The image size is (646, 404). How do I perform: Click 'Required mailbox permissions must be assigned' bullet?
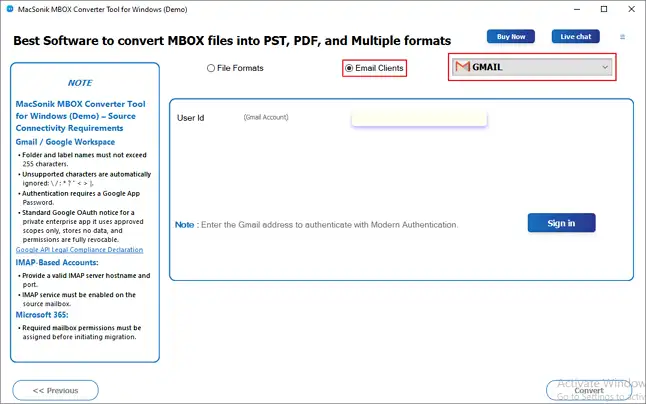coord(82,332)
